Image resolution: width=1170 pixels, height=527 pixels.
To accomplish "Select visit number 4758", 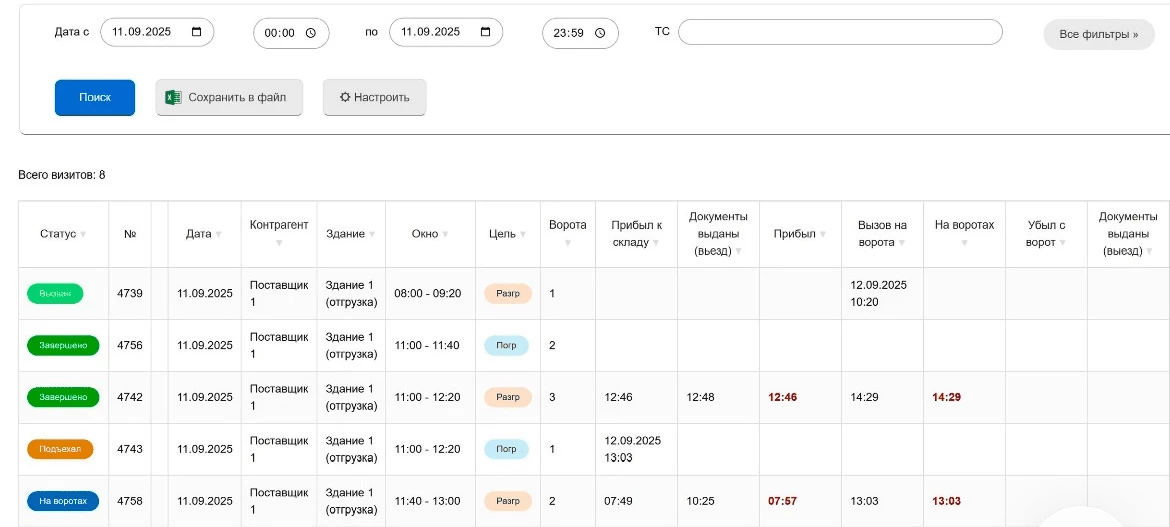I will click(x=130, y=501).
